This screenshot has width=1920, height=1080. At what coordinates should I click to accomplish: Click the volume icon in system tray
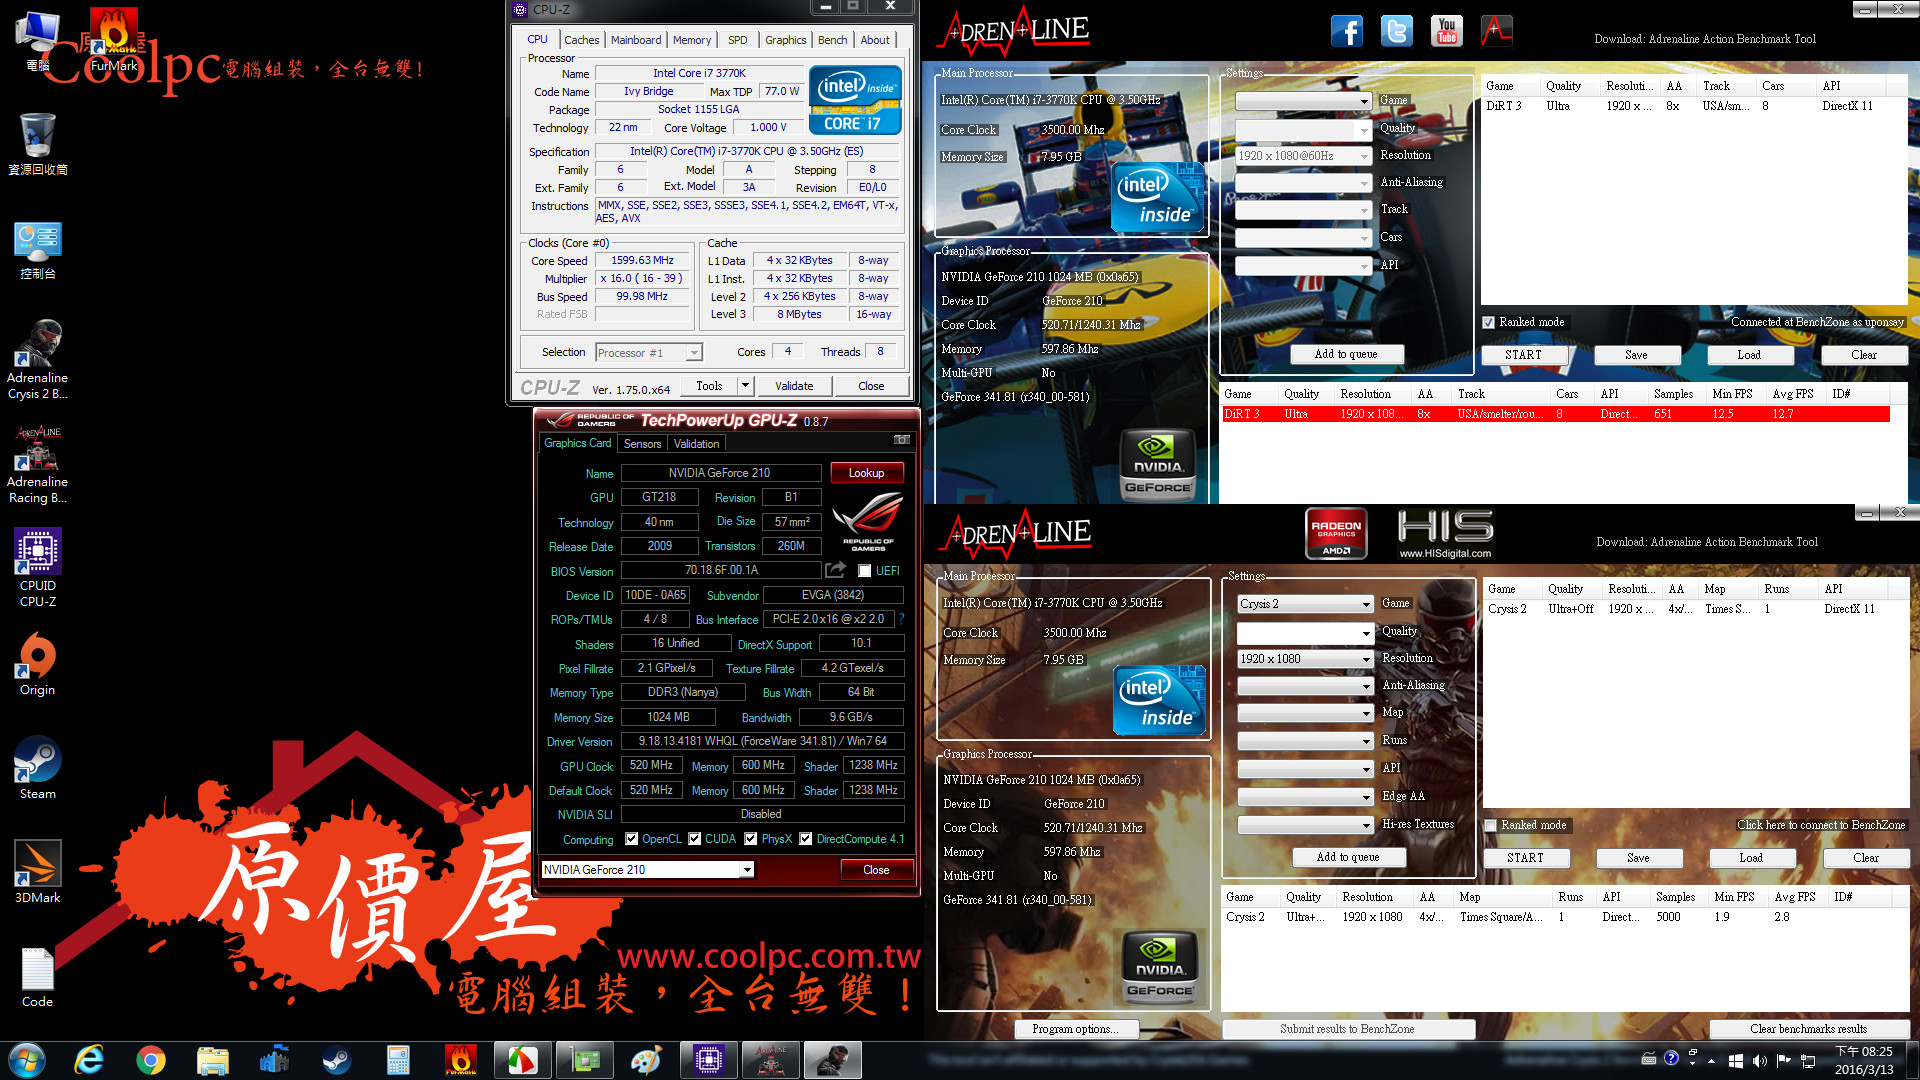tap(1759, 1060)
